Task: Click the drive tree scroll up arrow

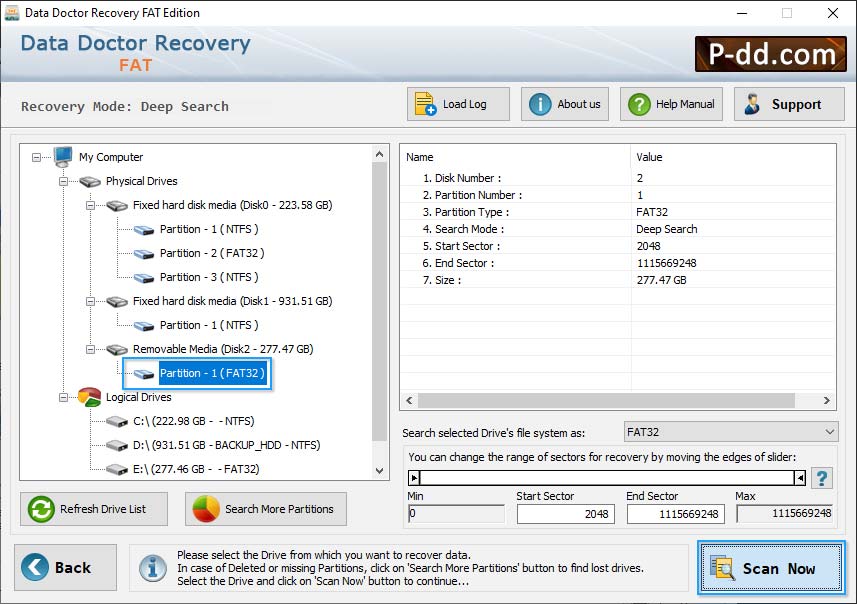Action: coord(380,155)
